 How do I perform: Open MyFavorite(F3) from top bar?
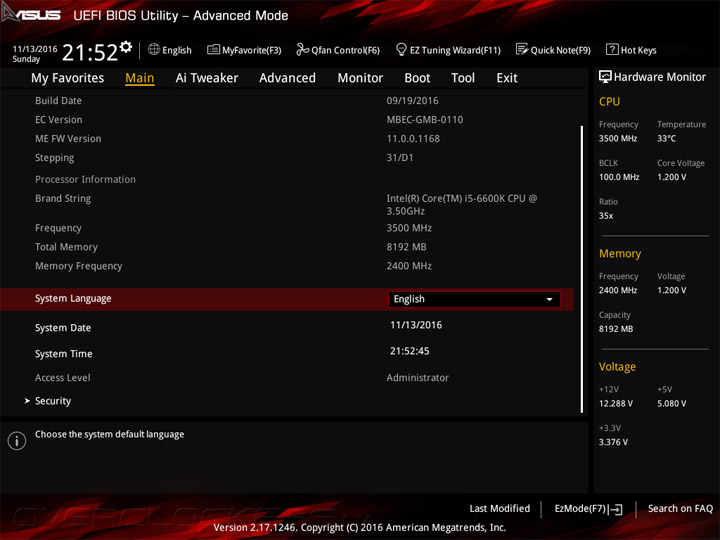coord(244,50)
